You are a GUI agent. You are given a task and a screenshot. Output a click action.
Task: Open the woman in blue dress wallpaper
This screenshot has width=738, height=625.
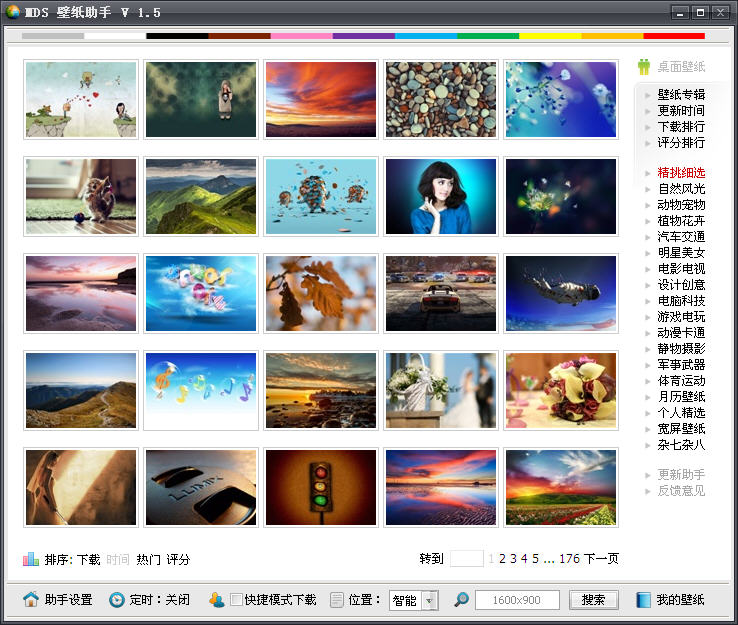click(441, 196)
